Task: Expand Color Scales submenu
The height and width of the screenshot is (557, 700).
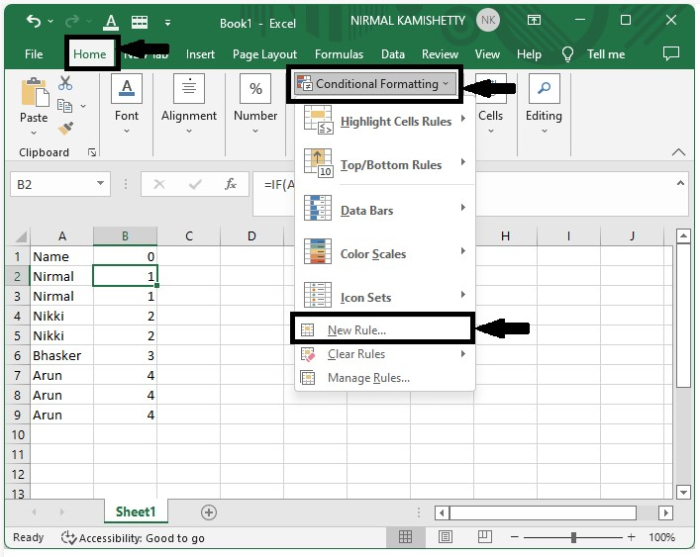Action: (x=384, y=254)
